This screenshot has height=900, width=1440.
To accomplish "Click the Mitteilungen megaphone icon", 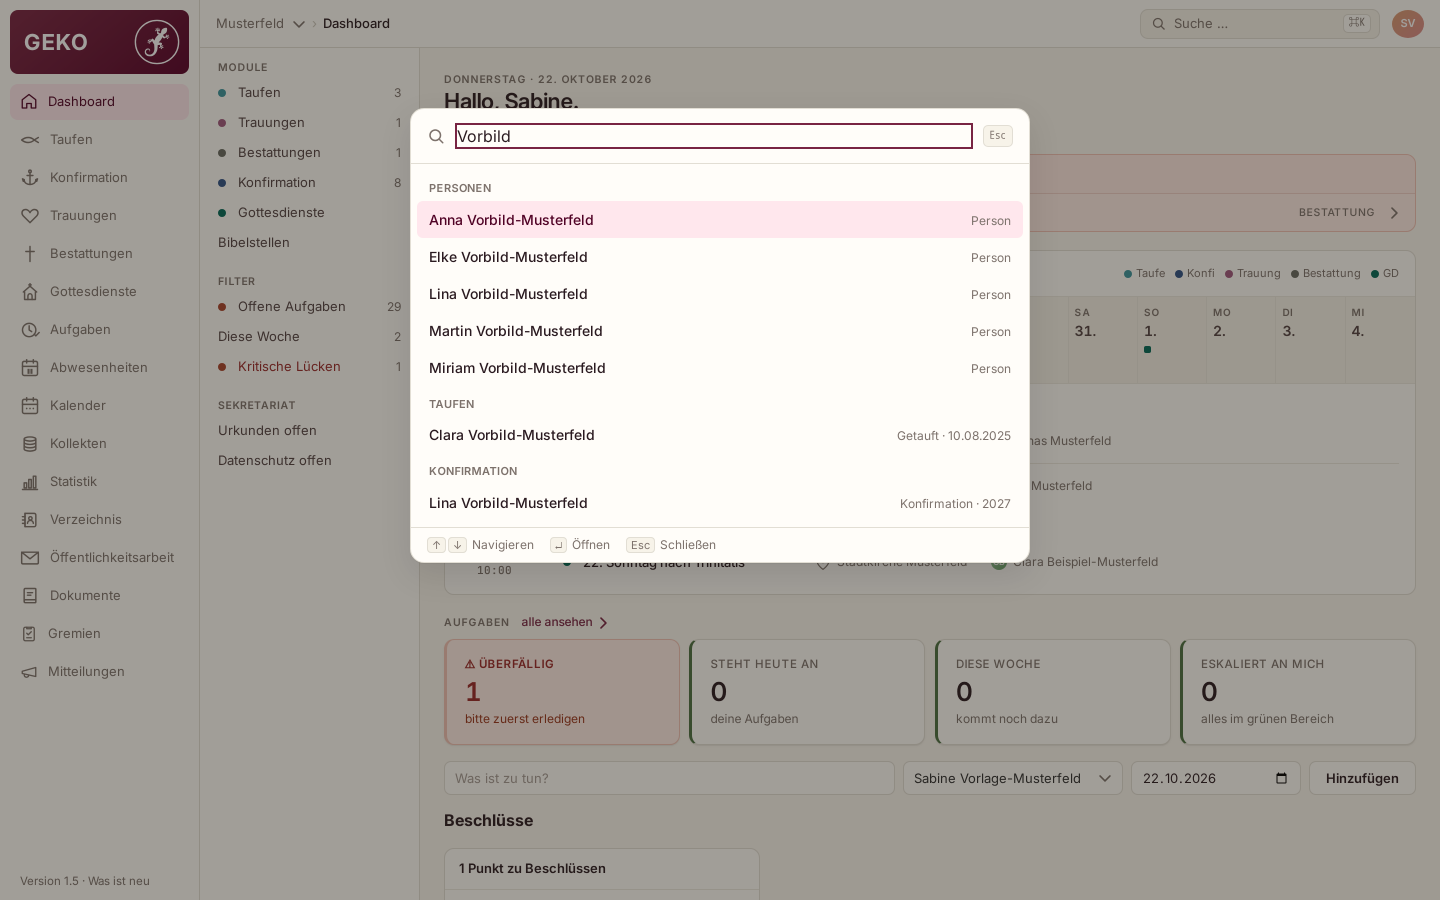I will point(29,672).
